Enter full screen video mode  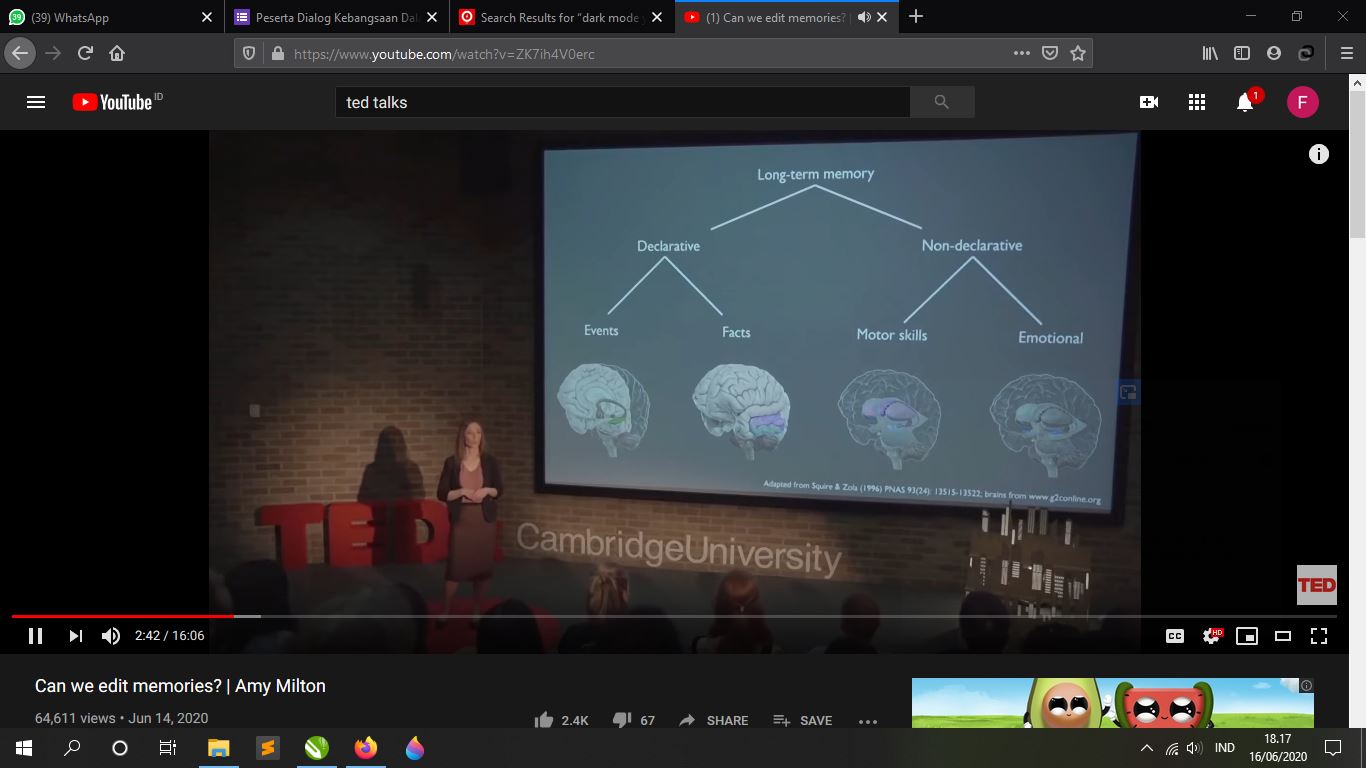tap(1319, 636)
